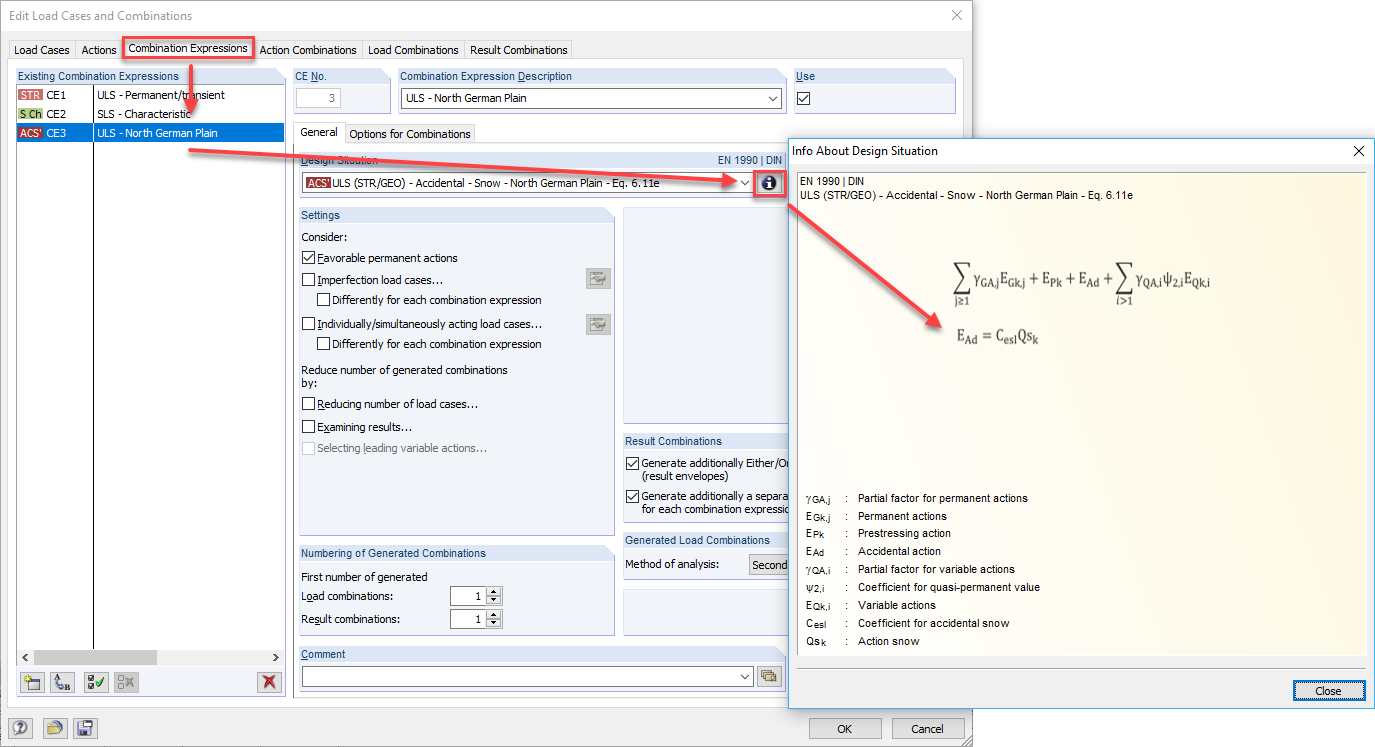
Task: Click the Result combinations number field
Action: (x=468, y=620)
